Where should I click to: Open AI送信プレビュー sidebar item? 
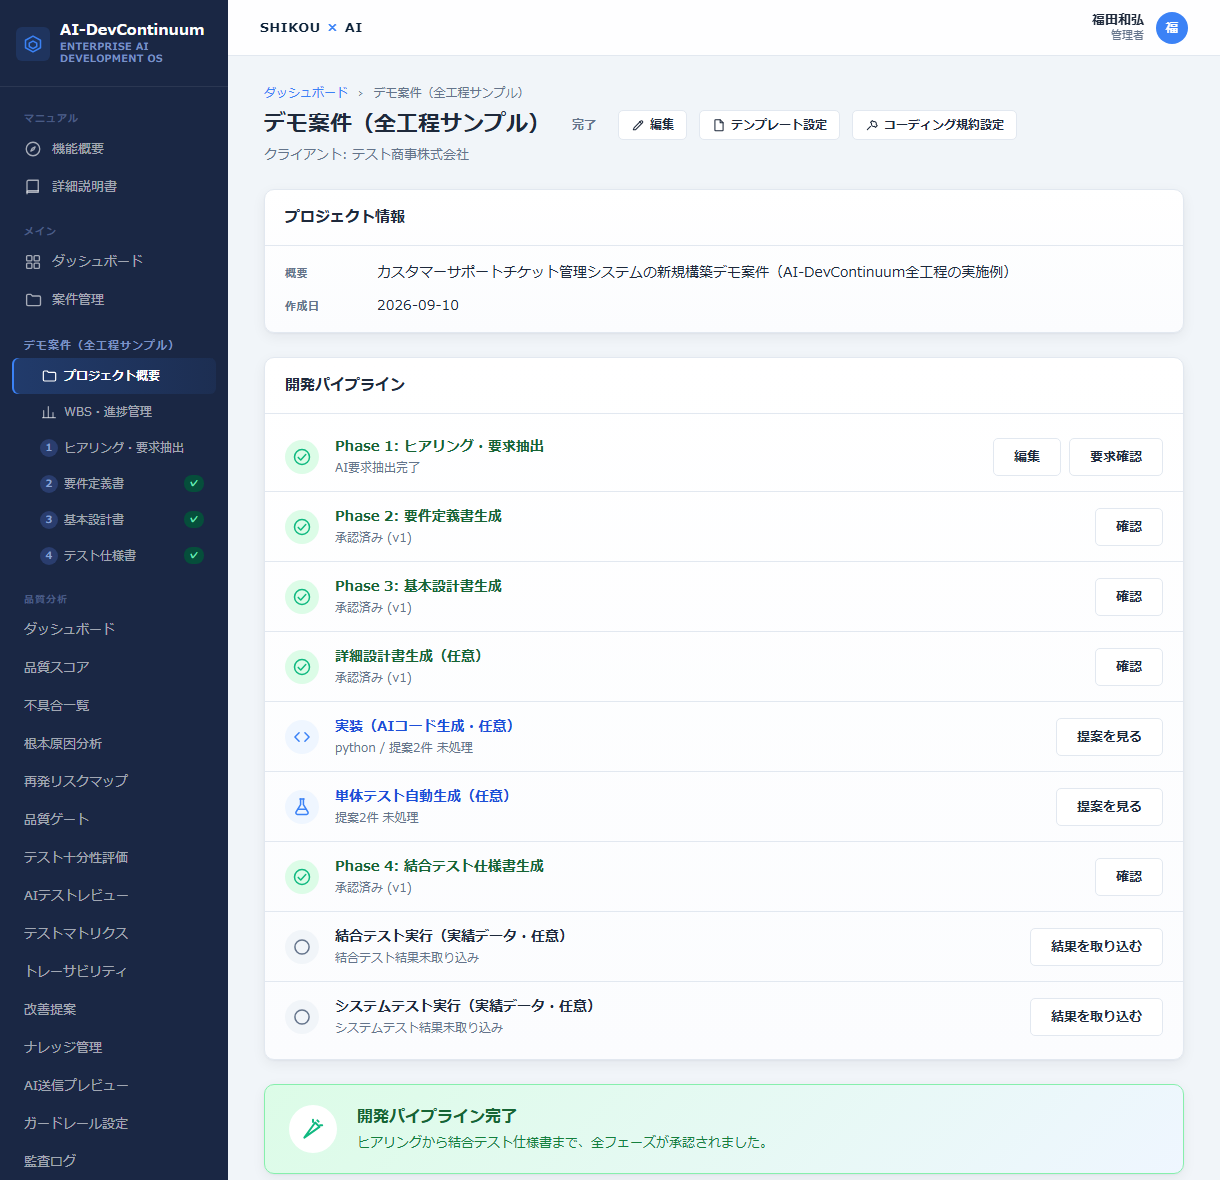tap(114, 1085)
